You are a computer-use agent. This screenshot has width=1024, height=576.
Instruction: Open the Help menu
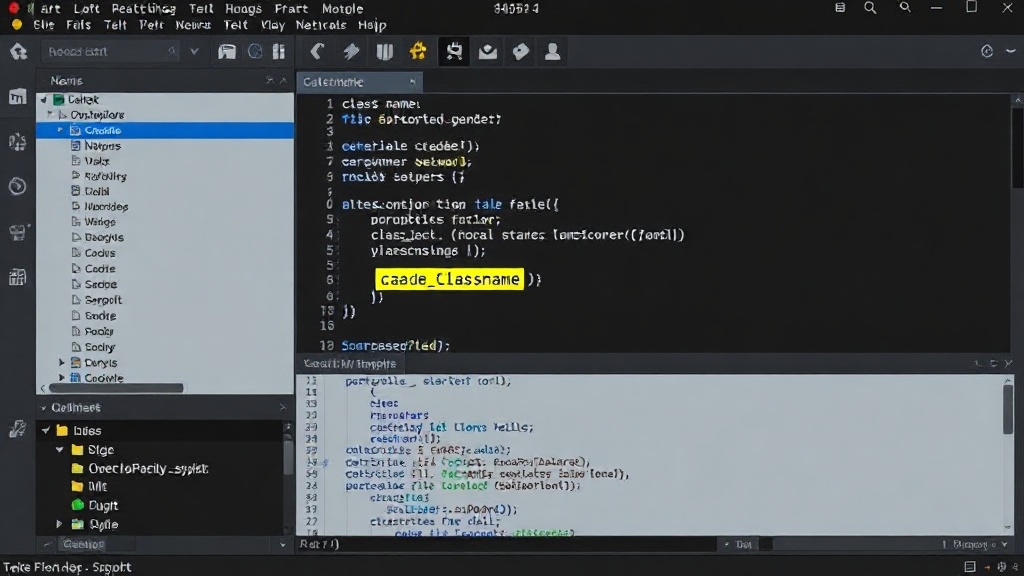[x=372, y=25]
